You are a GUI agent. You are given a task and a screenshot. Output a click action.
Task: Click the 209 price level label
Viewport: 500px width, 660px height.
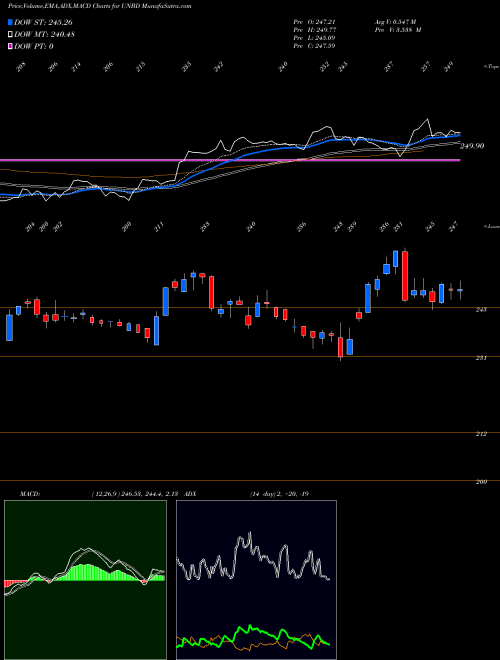tap(481, 482)
